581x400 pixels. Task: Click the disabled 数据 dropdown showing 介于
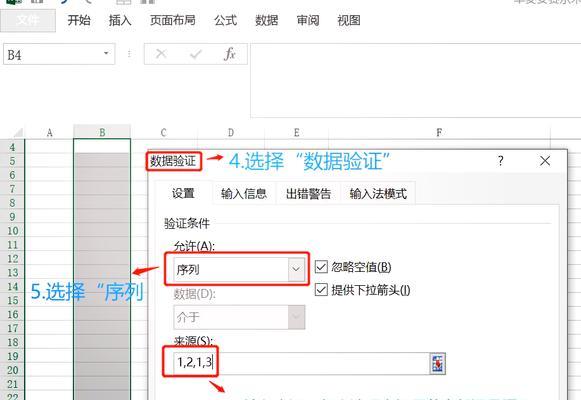(x=239, y=317)
